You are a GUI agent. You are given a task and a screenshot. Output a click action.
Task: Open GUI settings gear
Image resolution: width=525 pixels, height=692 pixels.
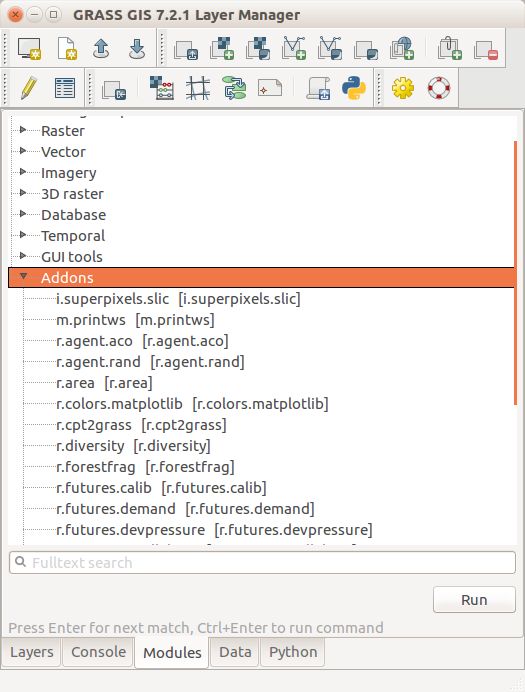(x=403, y=88)
